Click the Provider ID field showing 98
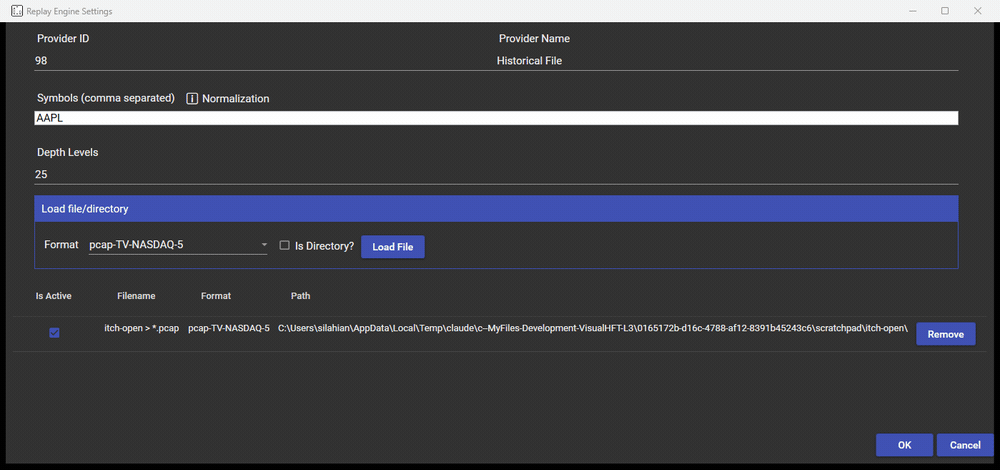The height and width of the screenshot is (470, 1000). (x=264, y=61)
